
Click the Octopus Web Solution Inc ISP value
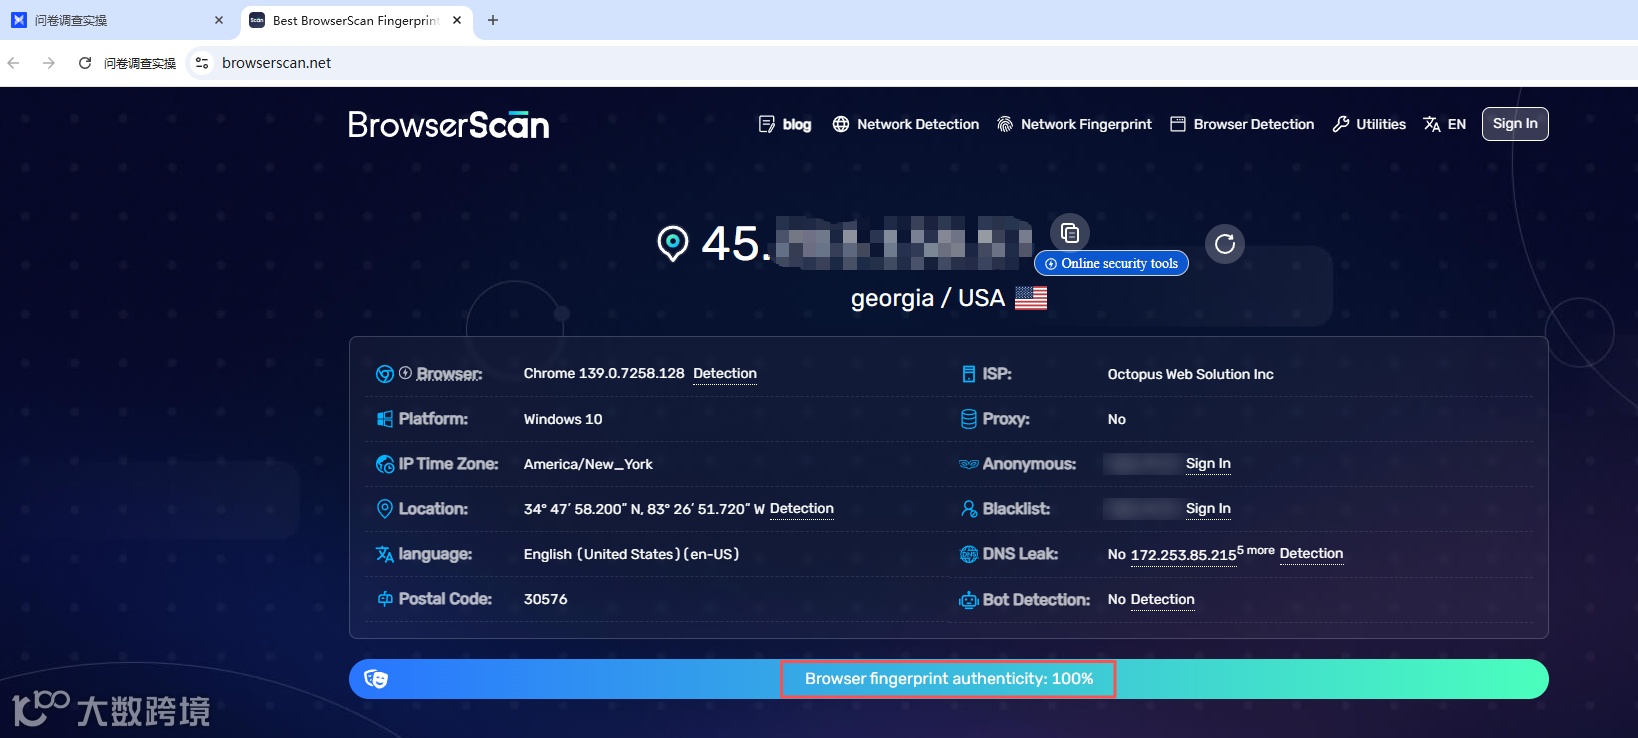point(1191,374)
